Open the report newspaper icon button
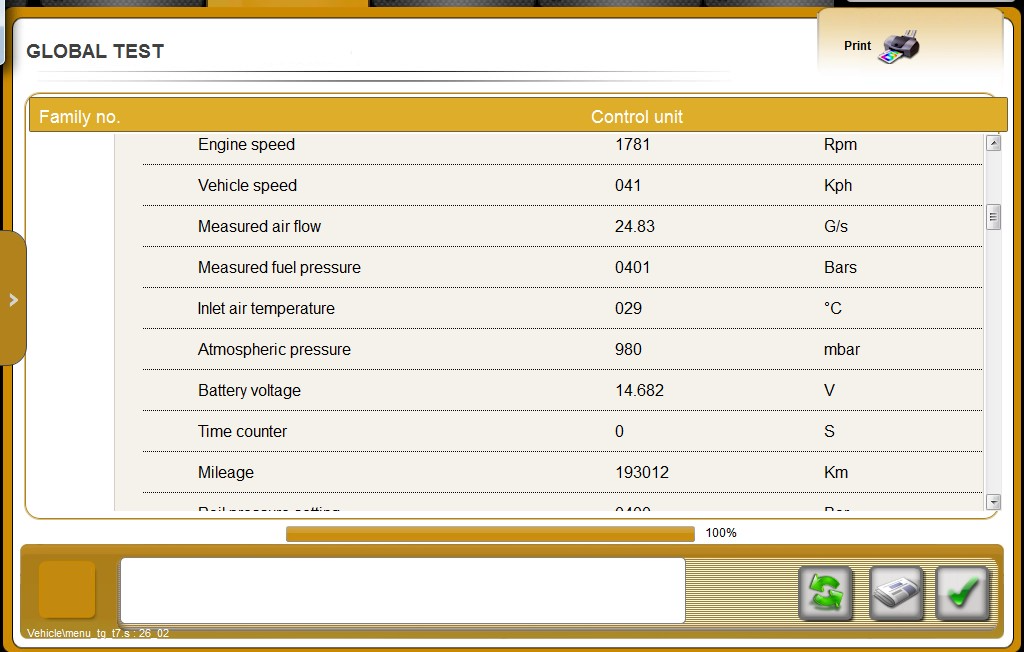This screenshot has height=652, width=1024. [897, 593]
